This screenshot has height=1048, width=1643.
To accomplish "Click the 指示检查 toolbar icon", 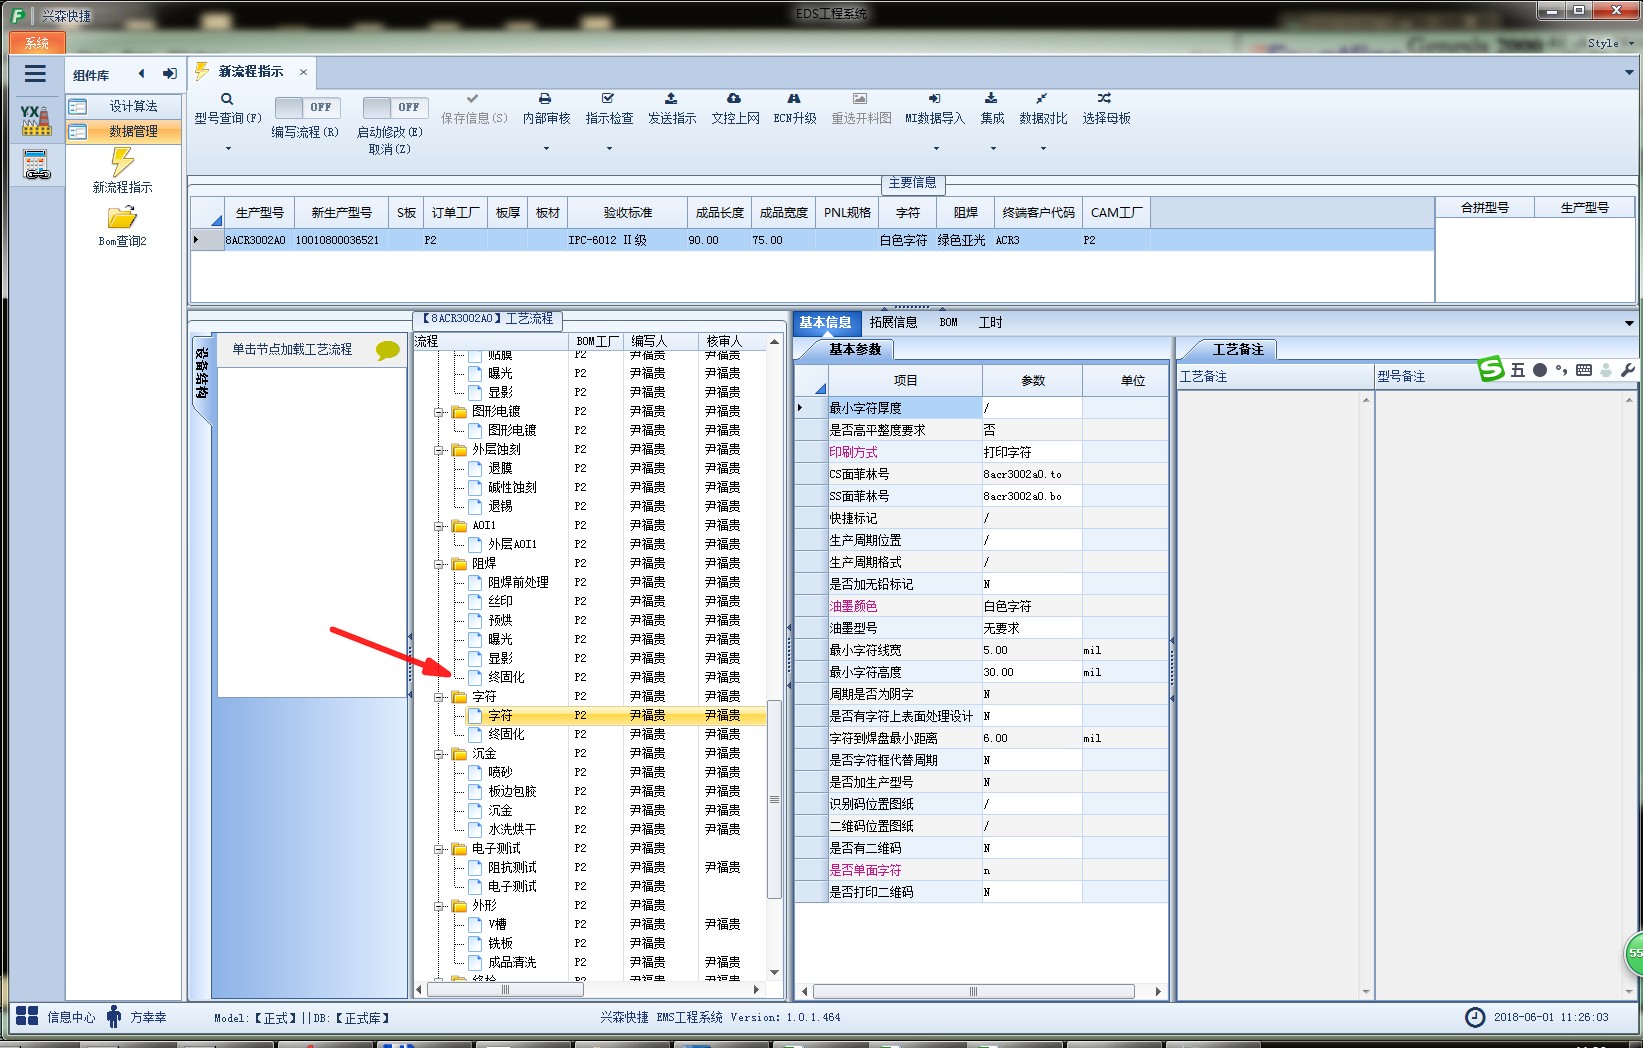I will coord(608,99).
